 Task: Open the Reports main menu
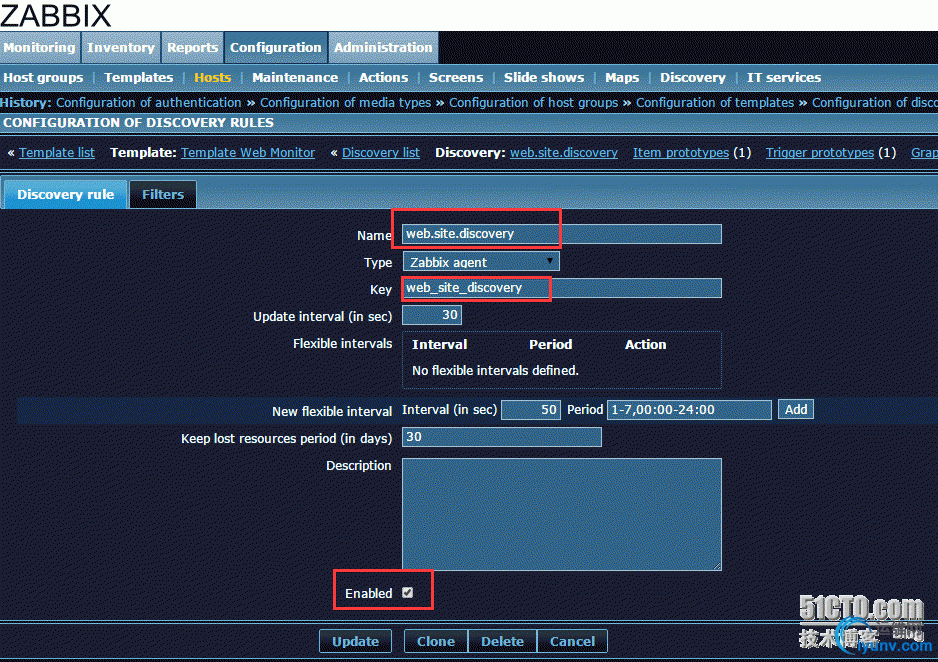click(192, 47)
